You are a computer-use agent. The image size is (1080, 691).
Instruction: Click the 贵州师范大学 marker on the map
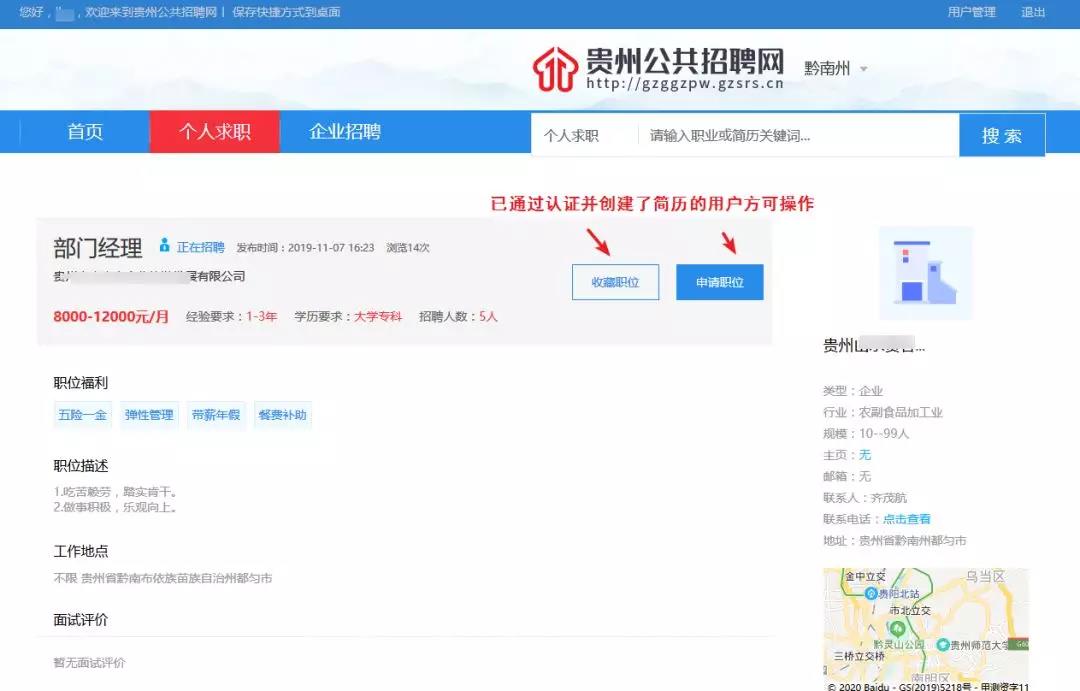(943, 645)
